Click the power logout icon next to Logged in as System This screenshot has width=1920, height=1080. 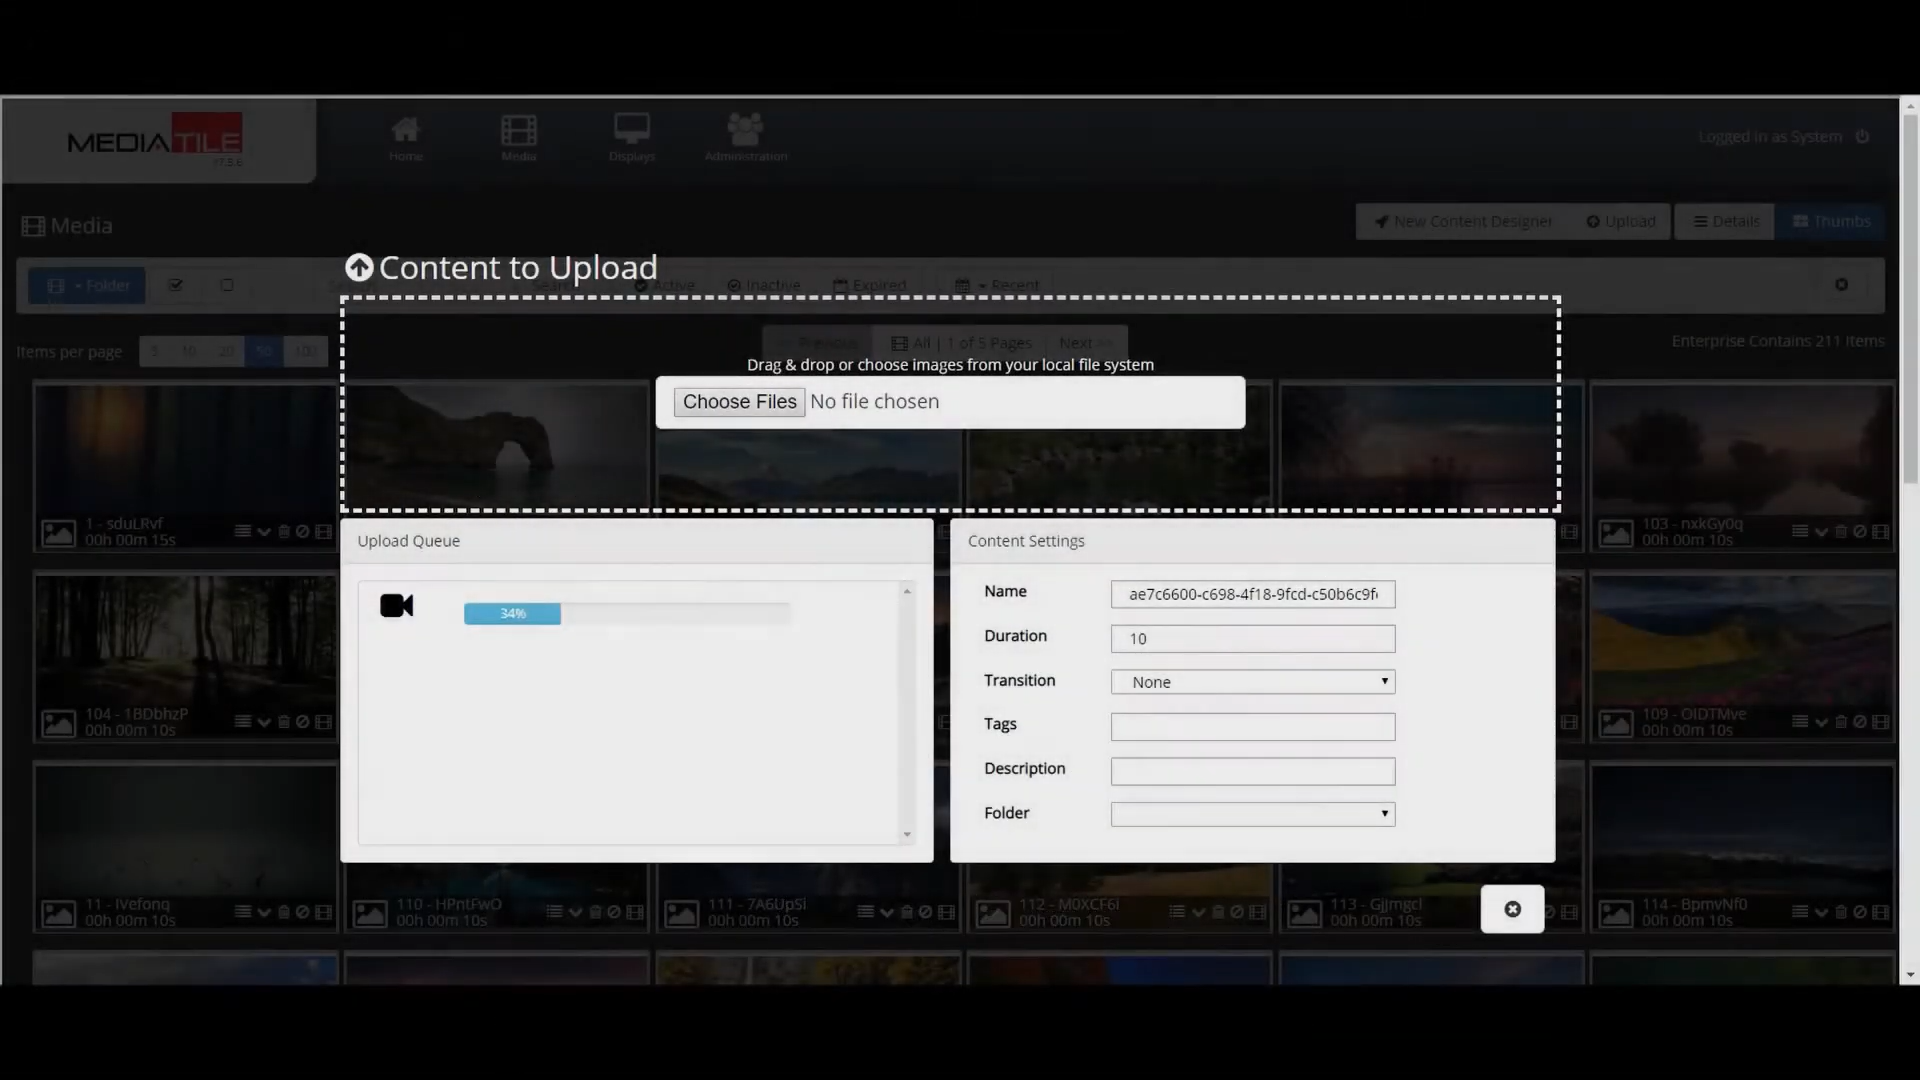(1862, 137)
